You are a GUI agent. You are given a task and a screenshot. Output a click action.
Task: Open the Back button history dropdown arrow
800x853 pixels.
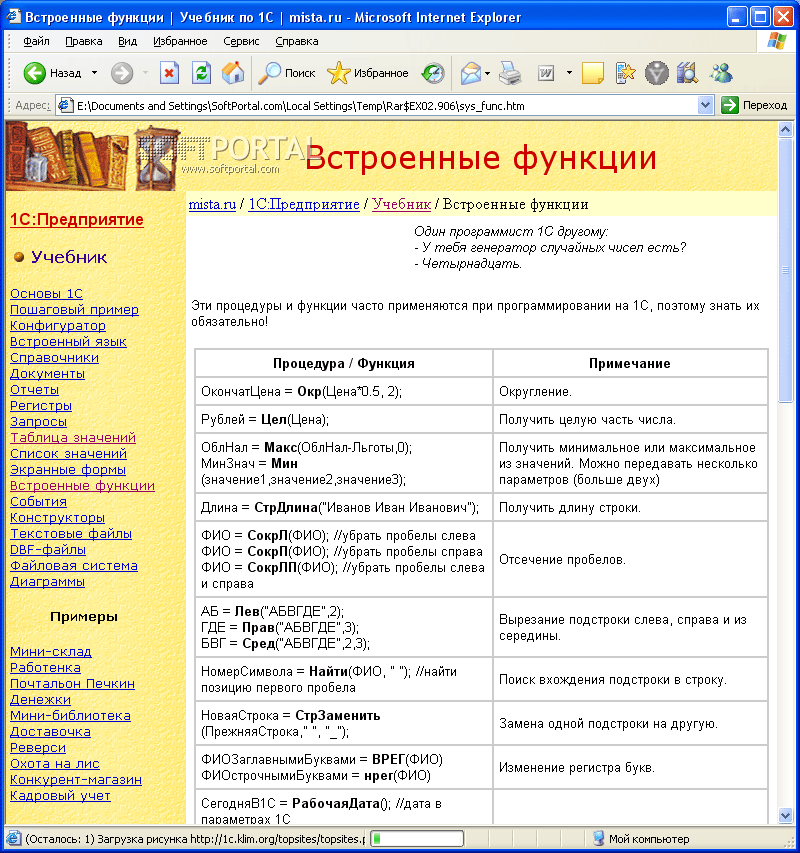click(94, 73)
